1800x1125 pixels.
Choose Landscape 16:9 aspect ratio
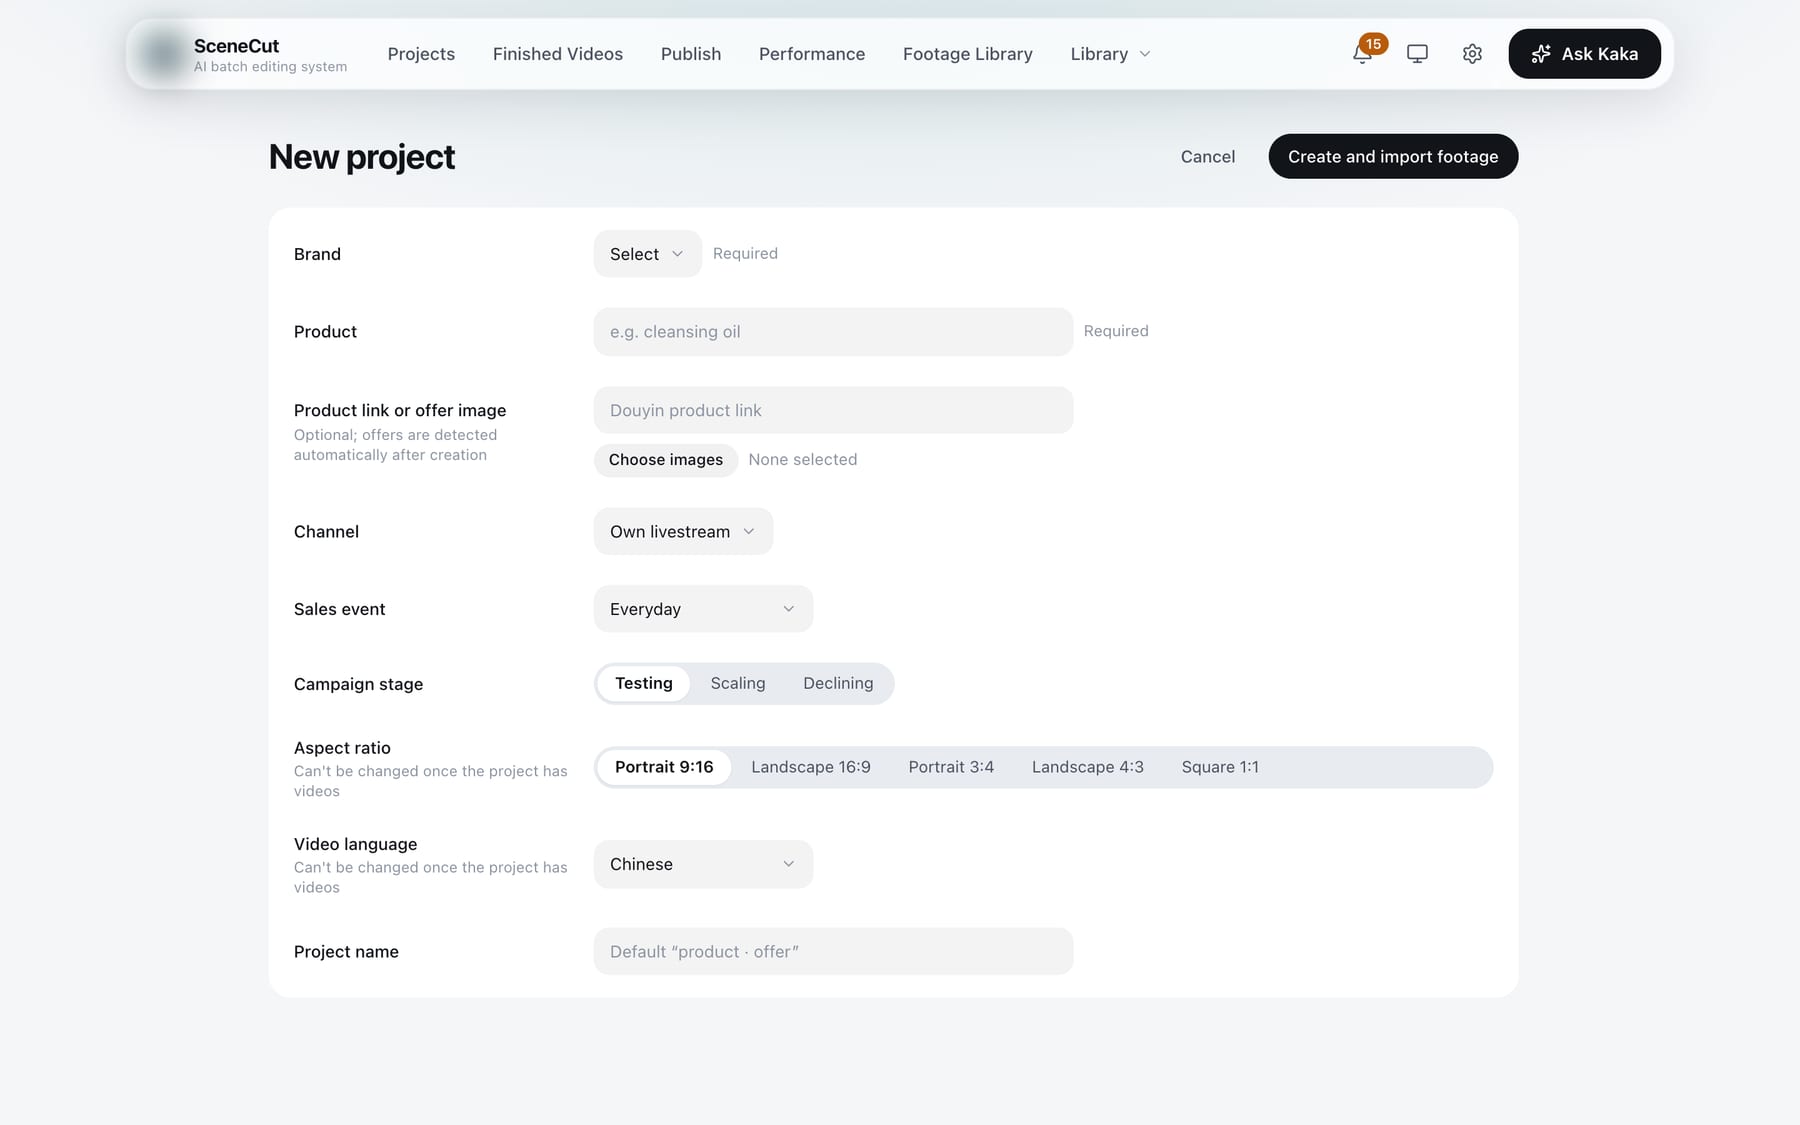811,767
